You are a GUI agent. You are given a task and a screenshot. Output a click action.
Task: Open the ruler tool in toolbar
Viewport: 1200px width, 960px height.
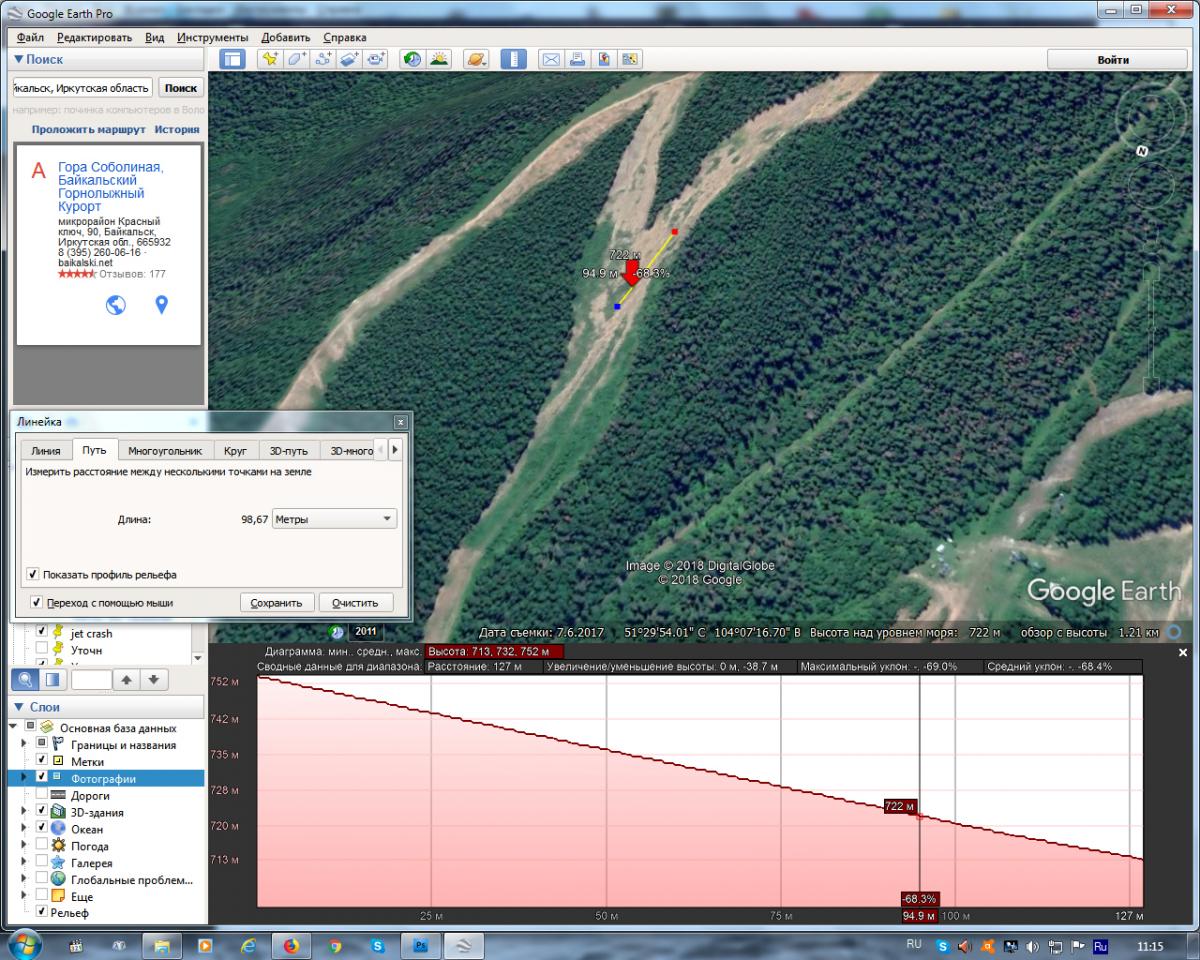click(x=513, y=59)
